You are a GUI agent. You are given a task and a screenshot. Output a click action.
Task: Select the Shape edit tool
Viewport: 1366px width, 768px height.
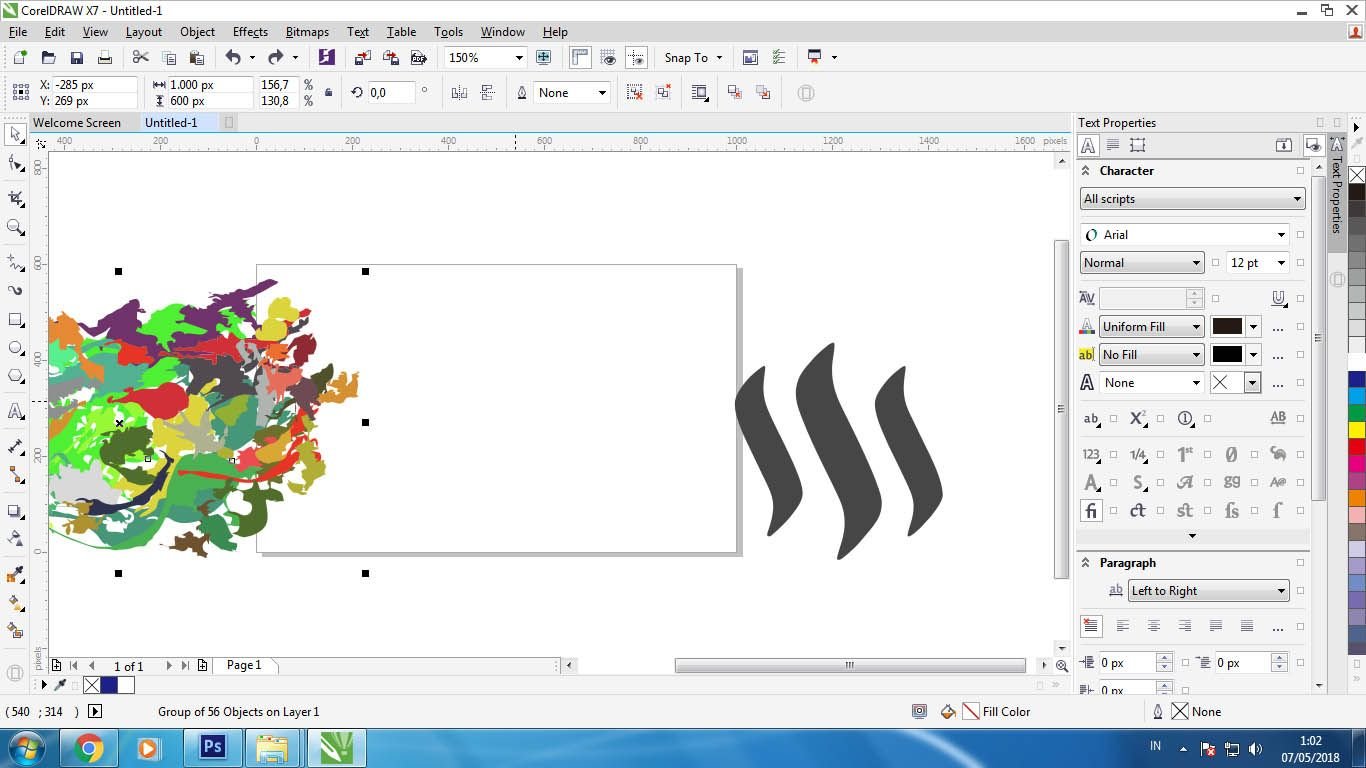point(15,163)
